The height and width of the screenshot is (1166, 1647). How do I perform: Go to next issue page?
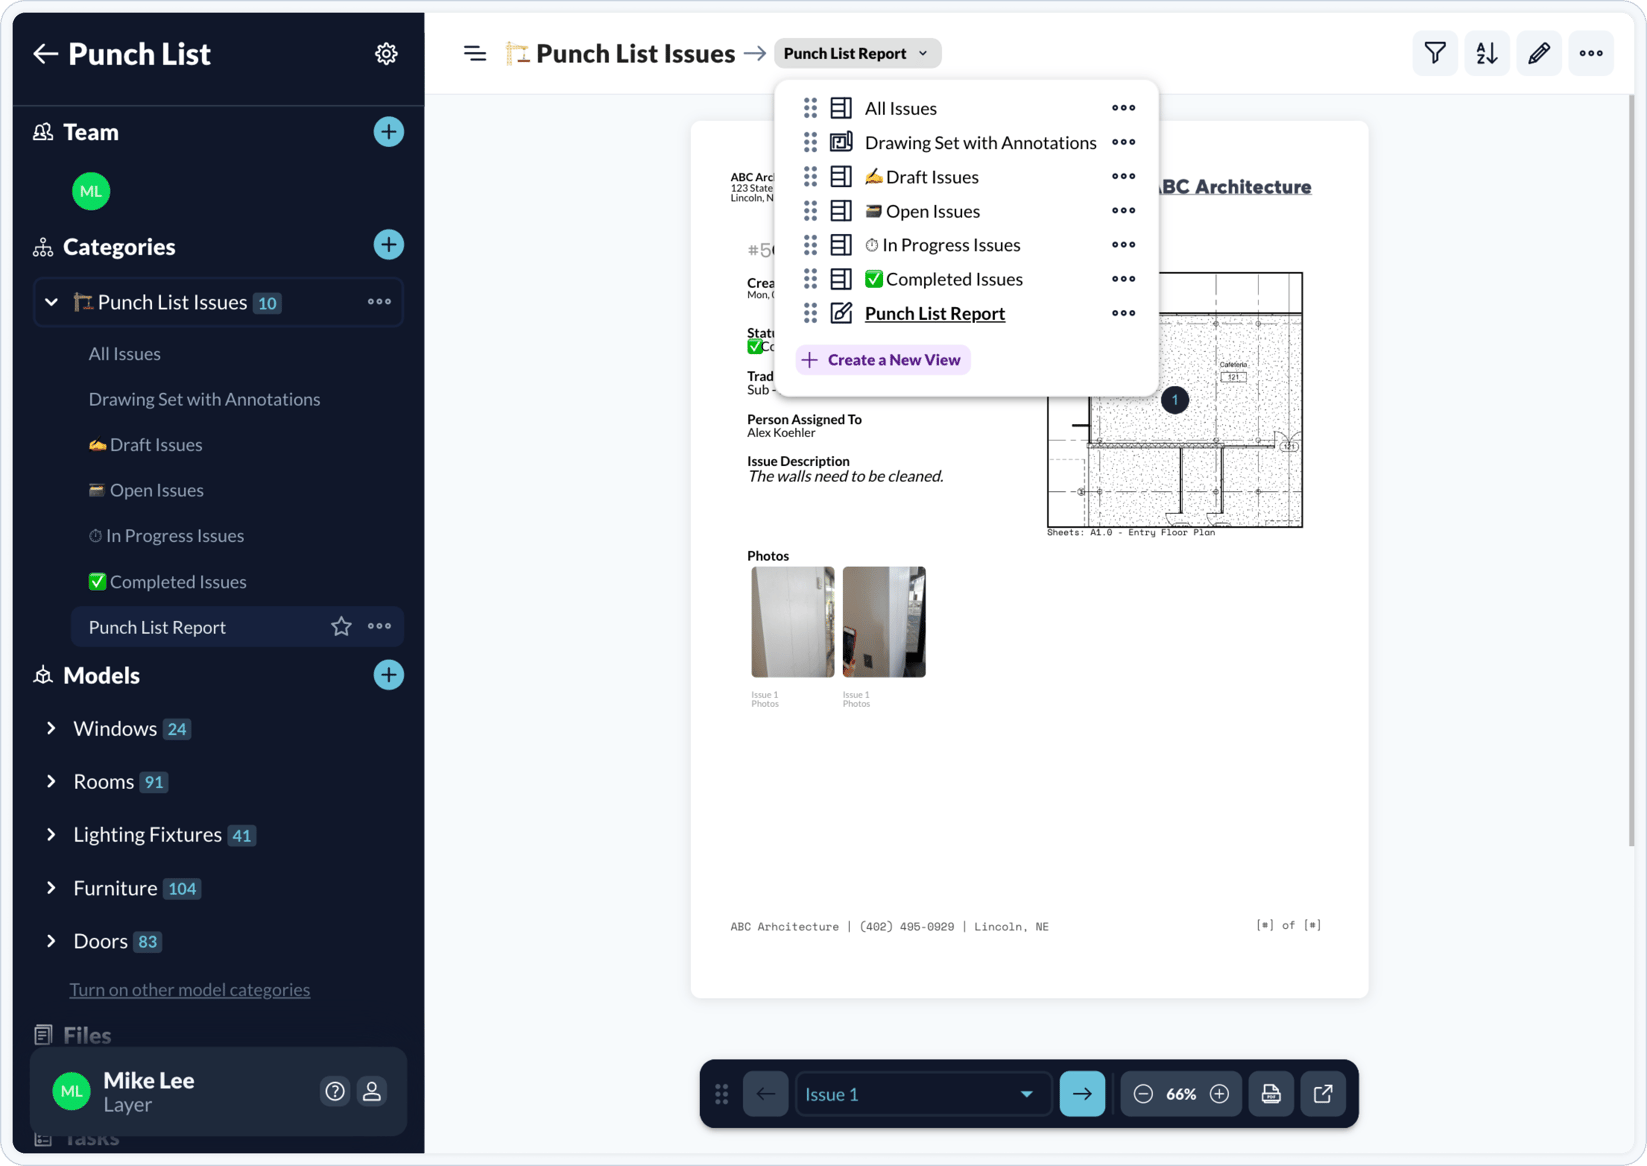tap(1082, 1094)
